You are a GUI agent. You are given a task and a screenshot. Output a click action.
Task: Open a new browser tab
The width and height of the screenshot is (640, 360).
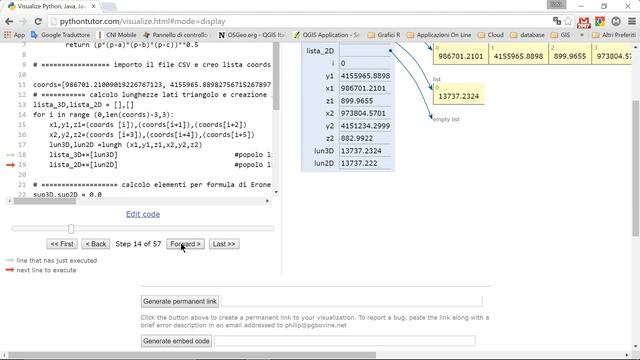pos(109,7)
